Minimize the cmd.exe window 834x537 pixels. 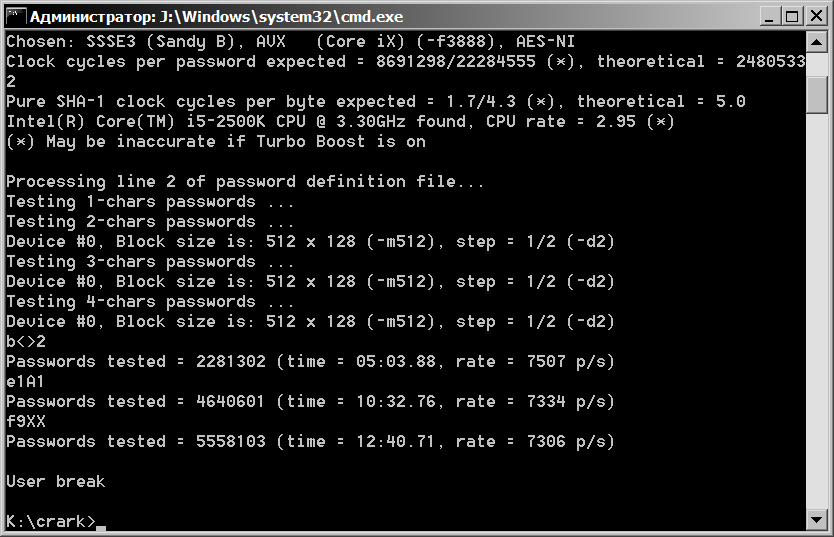point(771,16)
